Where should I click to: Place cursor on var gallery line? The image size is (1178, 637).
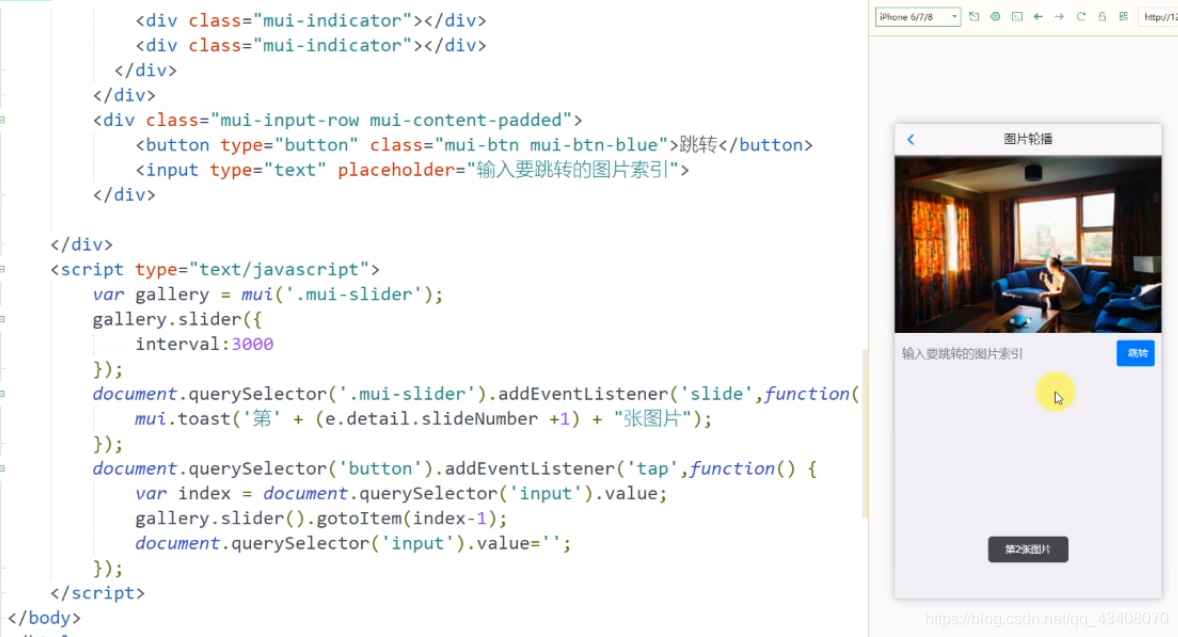tap(267, 294)
